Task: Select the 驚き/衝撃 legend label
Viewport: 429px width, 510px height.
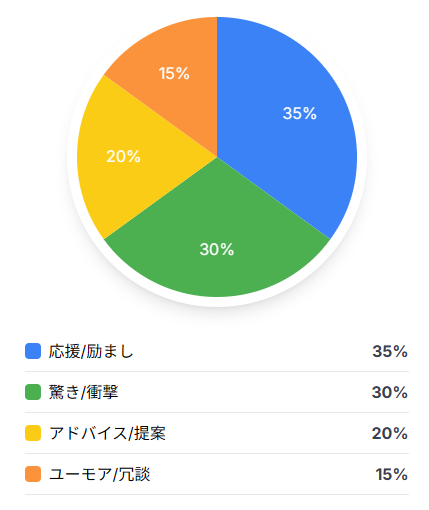Action: (83, 392)
